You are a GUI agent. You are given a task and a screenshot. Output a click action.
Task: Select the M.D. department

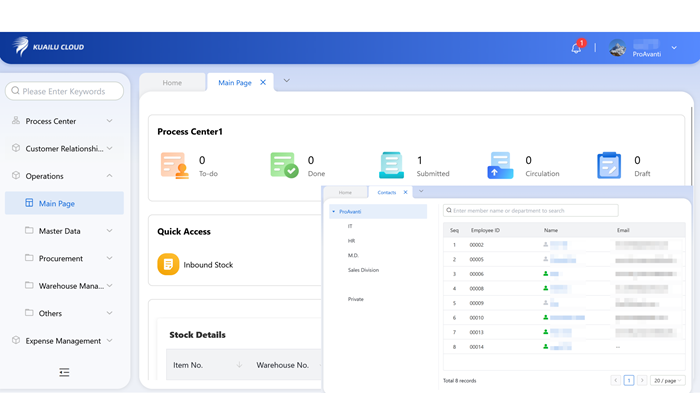pos(353,255)
